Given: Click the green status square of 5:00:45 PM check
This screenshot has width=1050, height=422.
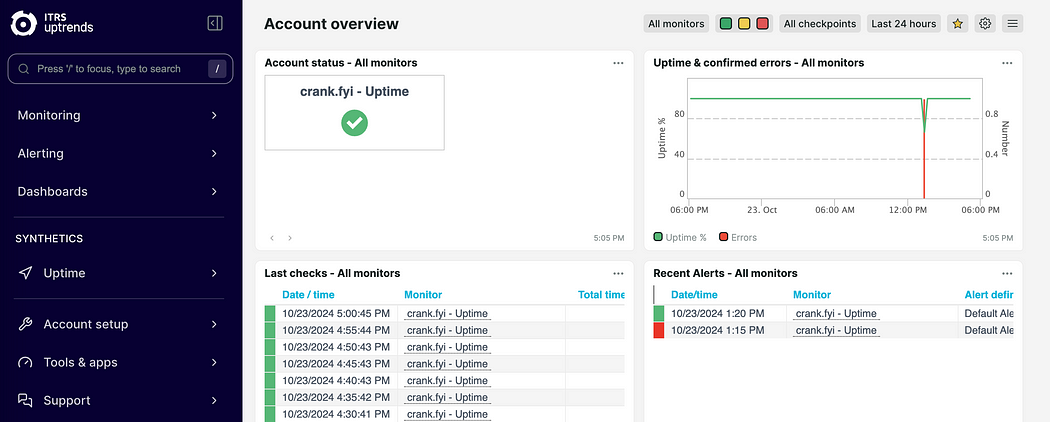Looking at the screenshot, I should [x=270, y=313].
